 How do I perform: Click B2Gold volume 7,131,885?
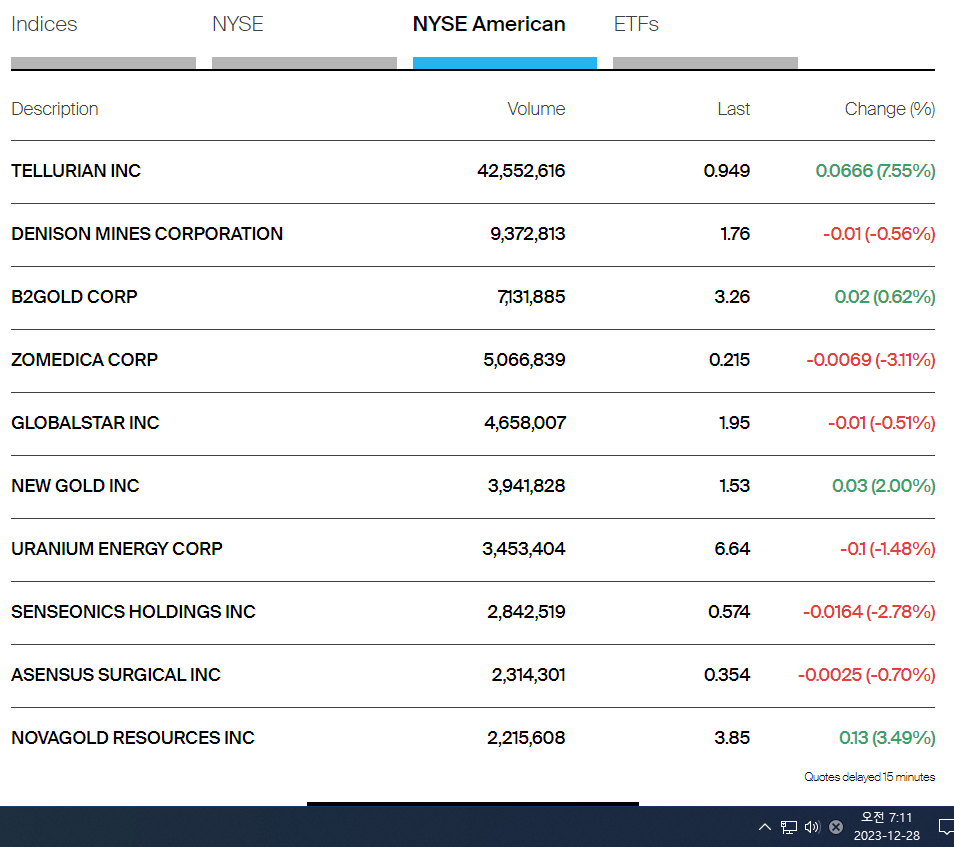[531, 297]
